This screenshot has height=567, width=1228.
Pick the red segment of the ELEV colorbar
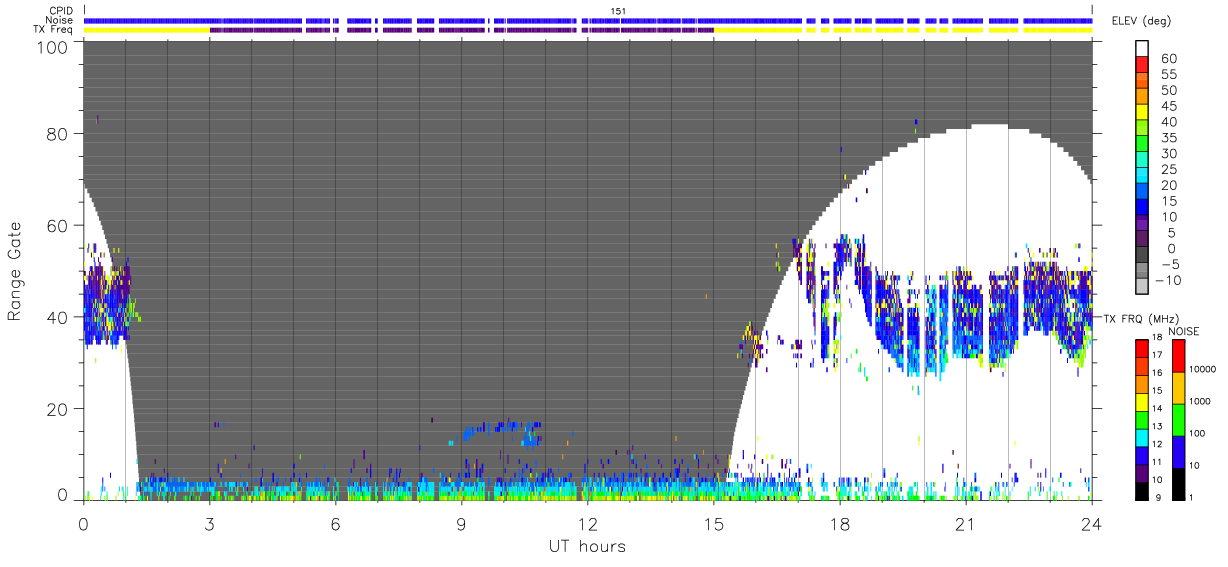(x=1143, y=64)
